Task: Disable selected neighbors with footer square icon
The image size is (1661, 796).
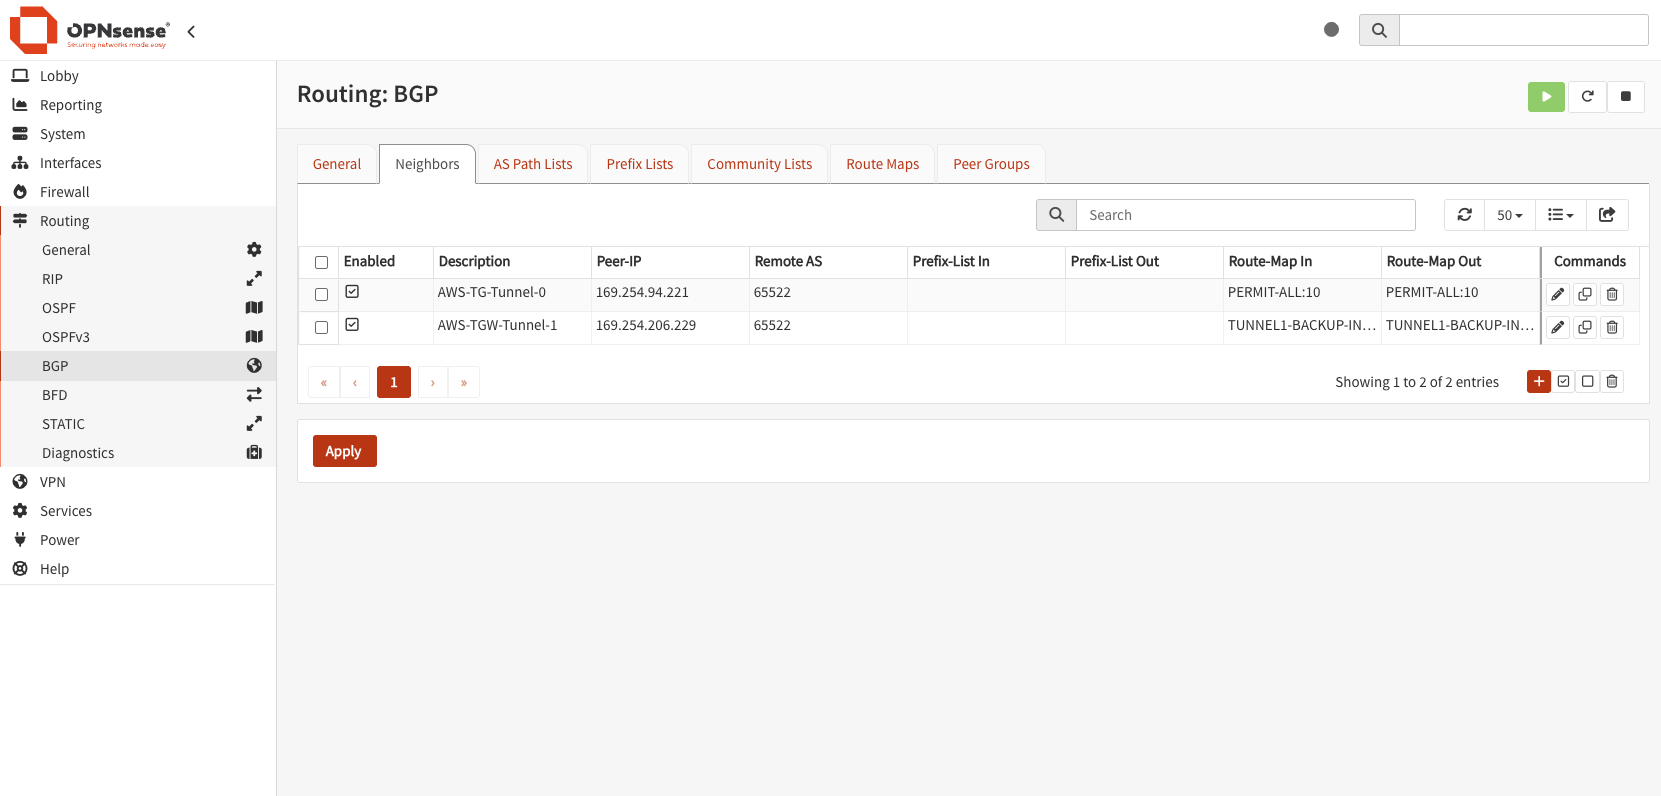Action: click(x=1588, y=381)
